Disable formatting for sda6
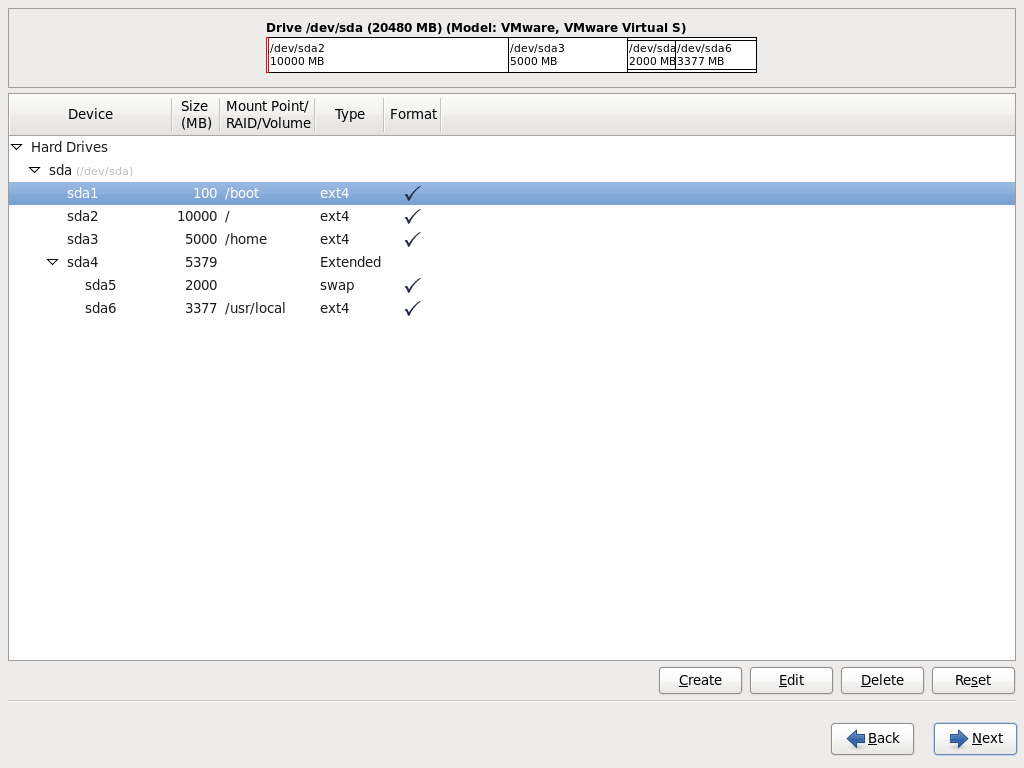This screenshot has width=1024, height=768. 411,308
